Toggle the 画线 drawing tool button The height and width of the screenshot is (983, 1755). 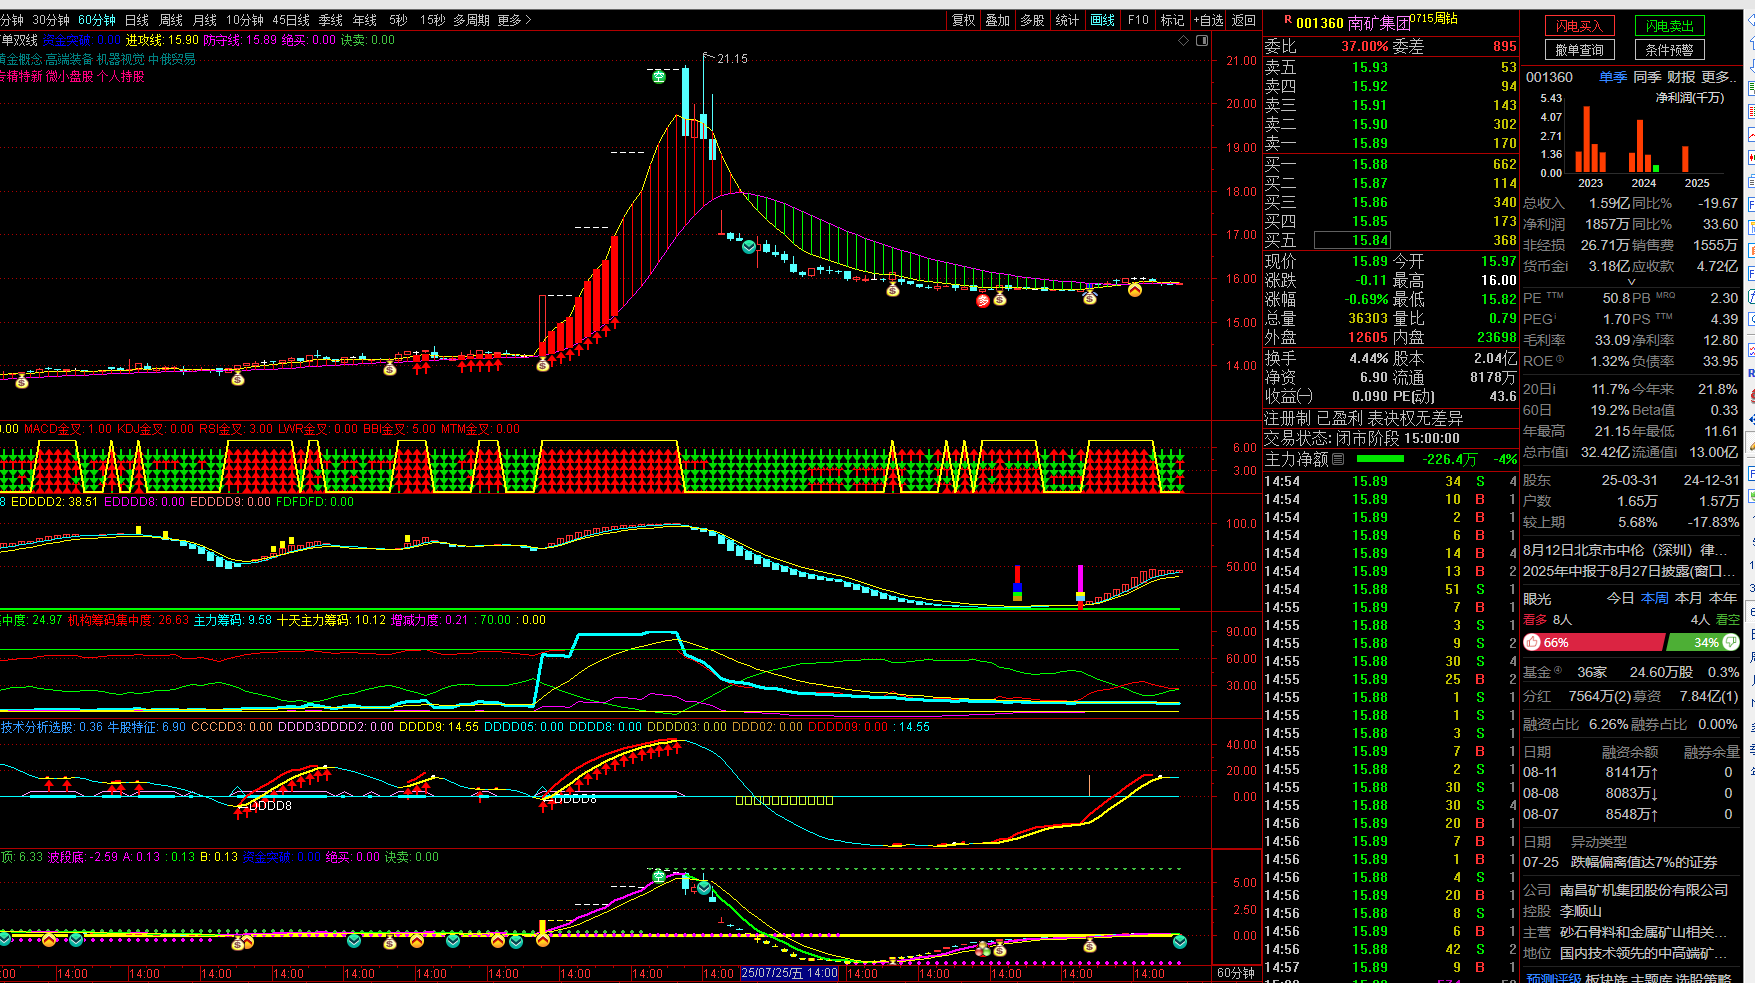click(x=1103, y=20)
